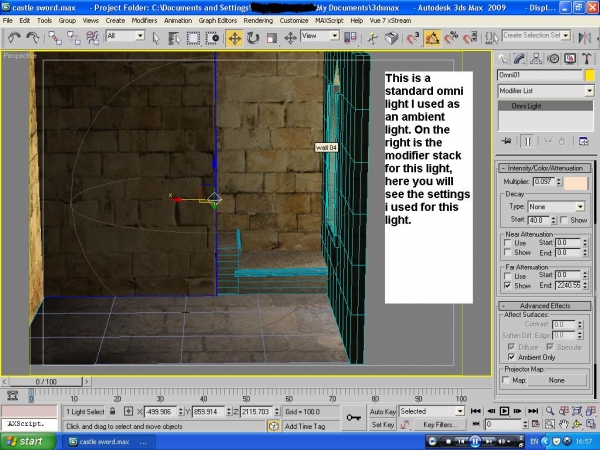Toggle the Percent Snap icon

[x=451, y=38]
